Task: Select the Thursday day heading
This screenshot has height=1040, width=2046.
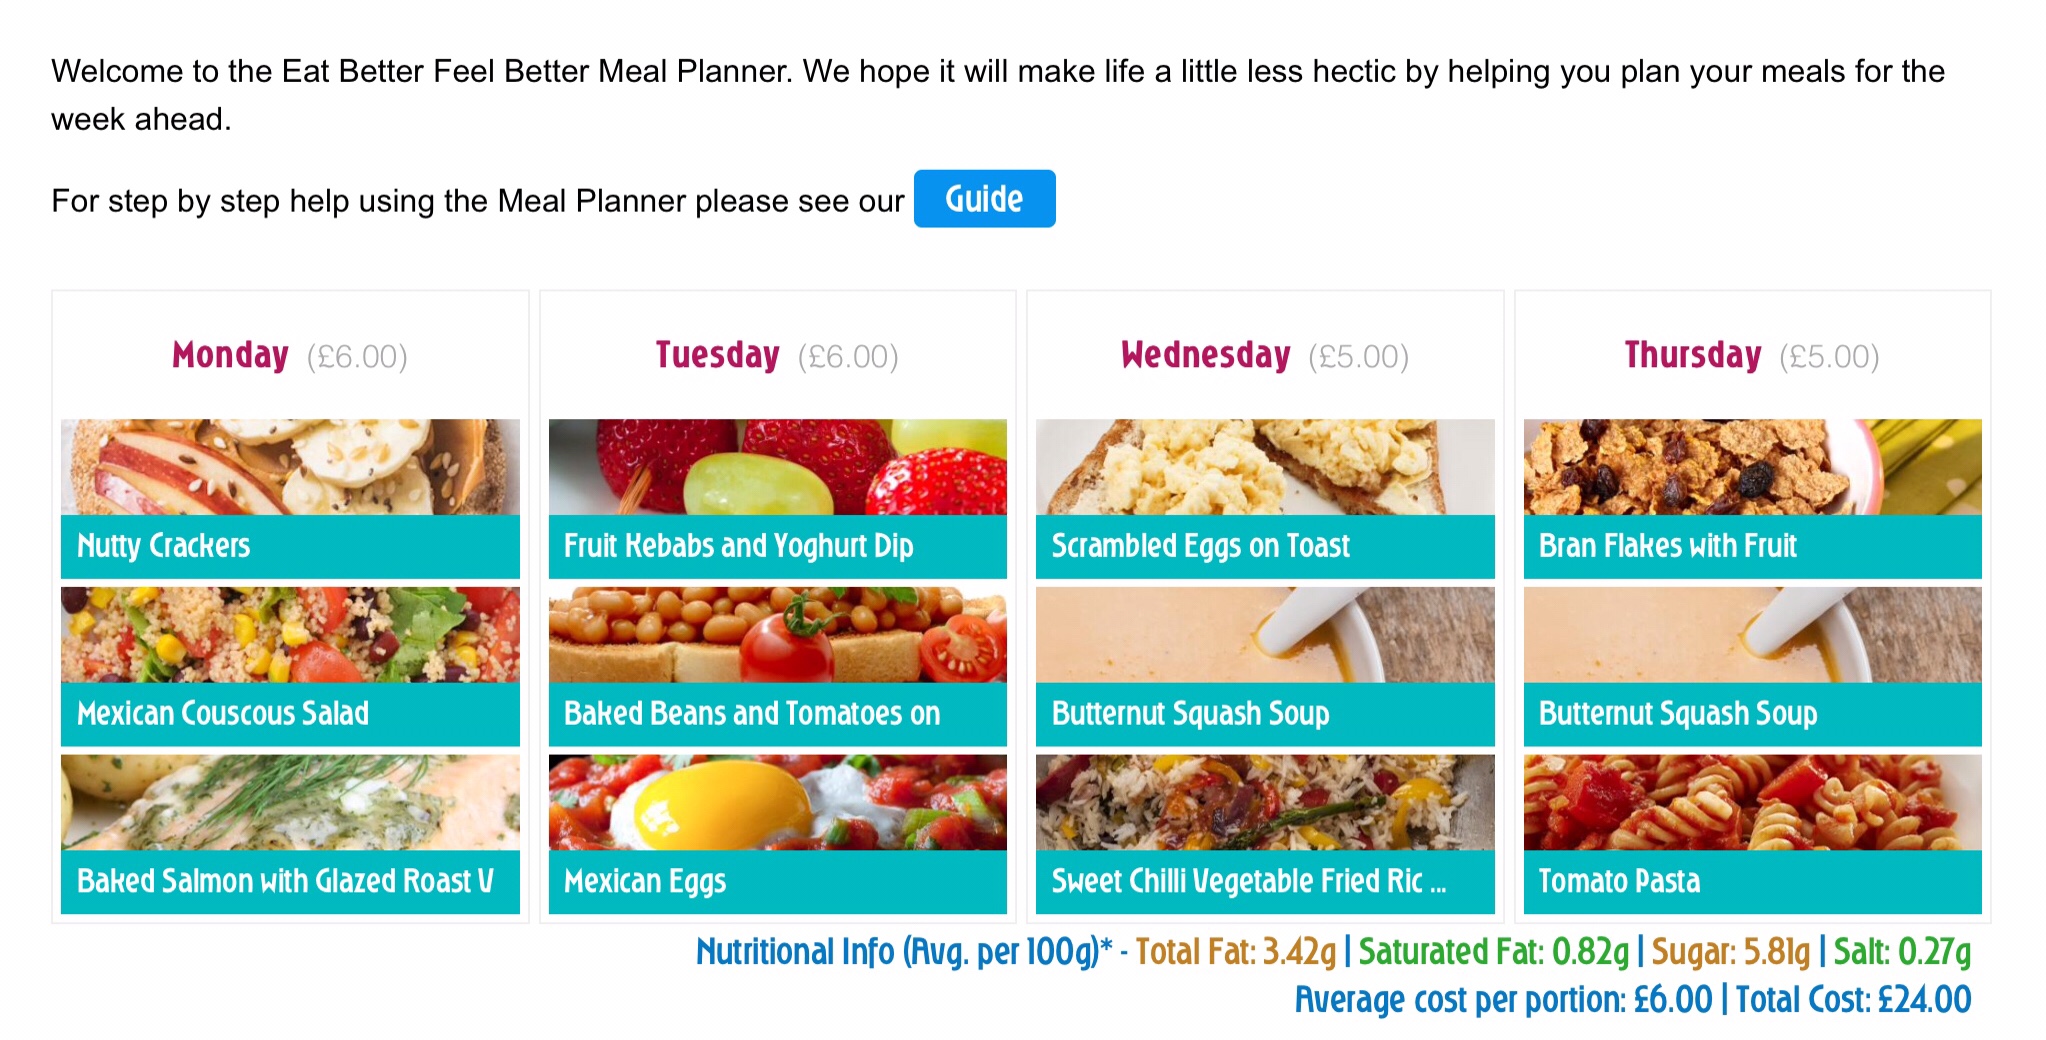Action: click(x=1692, y=355)
